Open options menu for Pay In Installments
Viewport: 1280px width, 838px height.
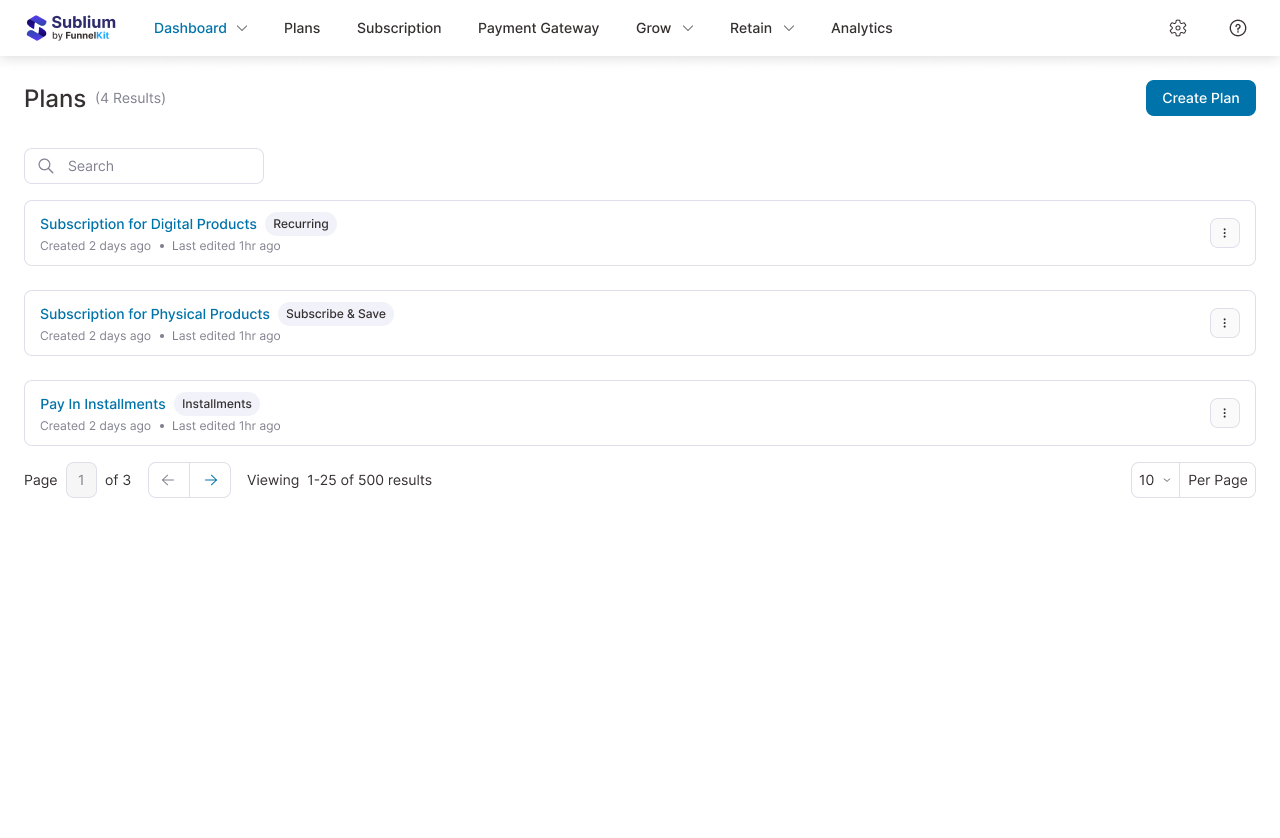1224,412
